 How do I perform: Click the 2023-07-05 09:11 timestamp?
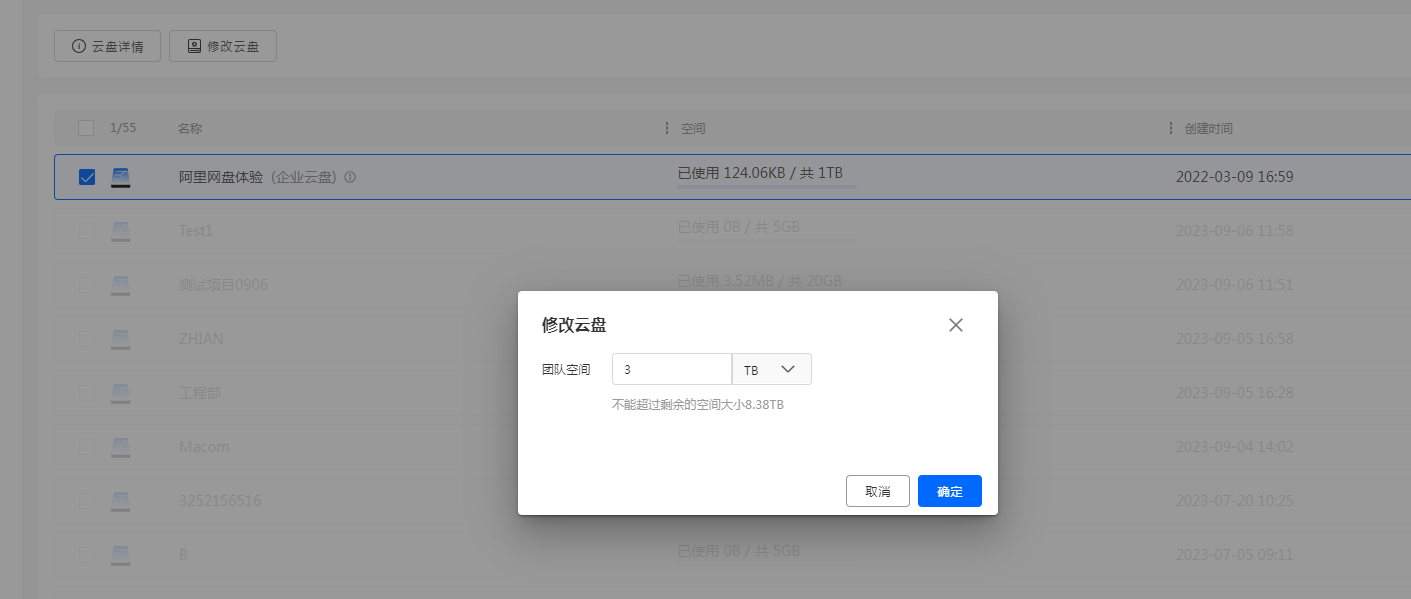point(1235,554)
